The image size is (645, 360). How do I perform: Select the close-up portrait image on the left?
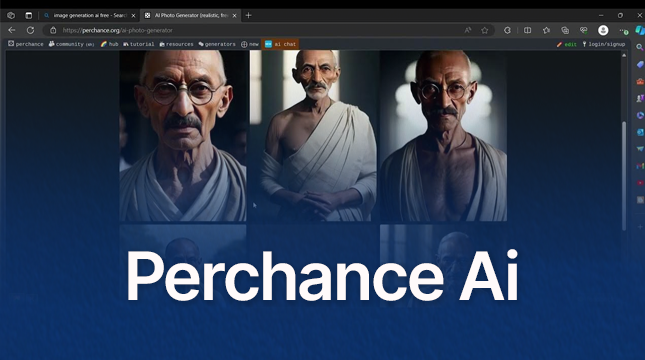tap(183, 136)
